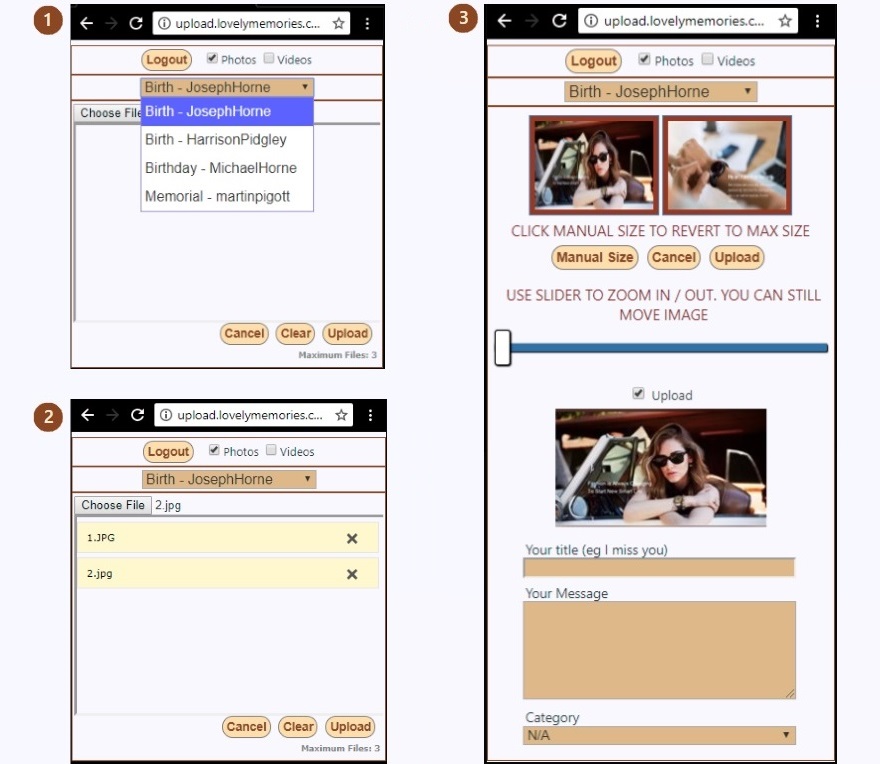Viewport: 880px width, 764px height.
Task: Remove 1.JPG from the file list
Action: [x=351, y=538]
